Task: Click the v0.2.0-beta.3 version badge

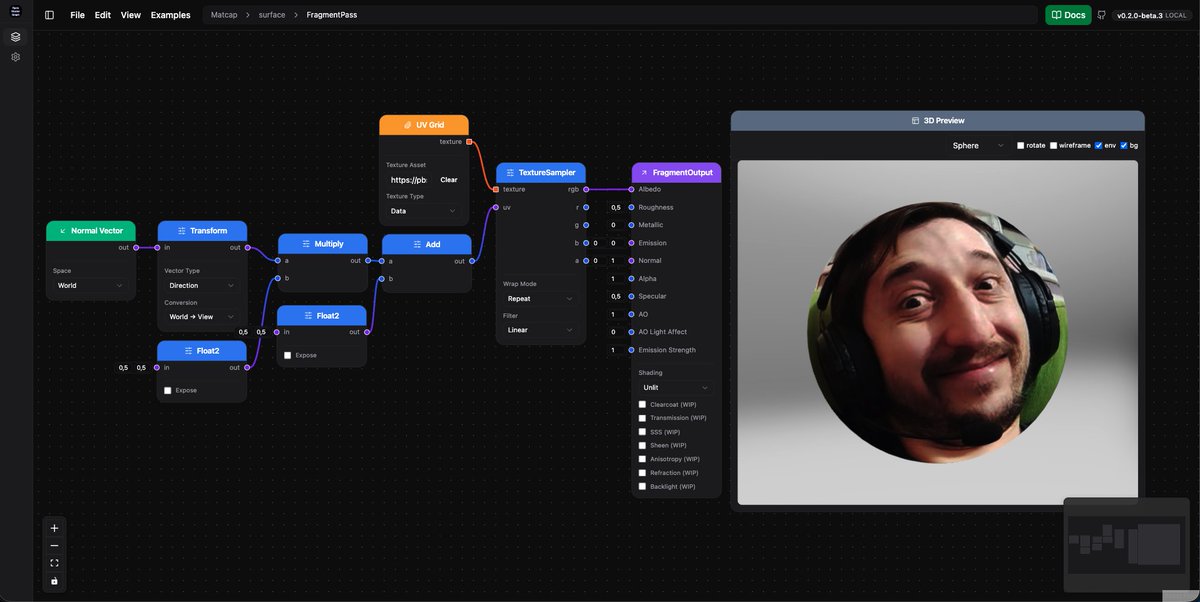Action: click(1153, 15)
